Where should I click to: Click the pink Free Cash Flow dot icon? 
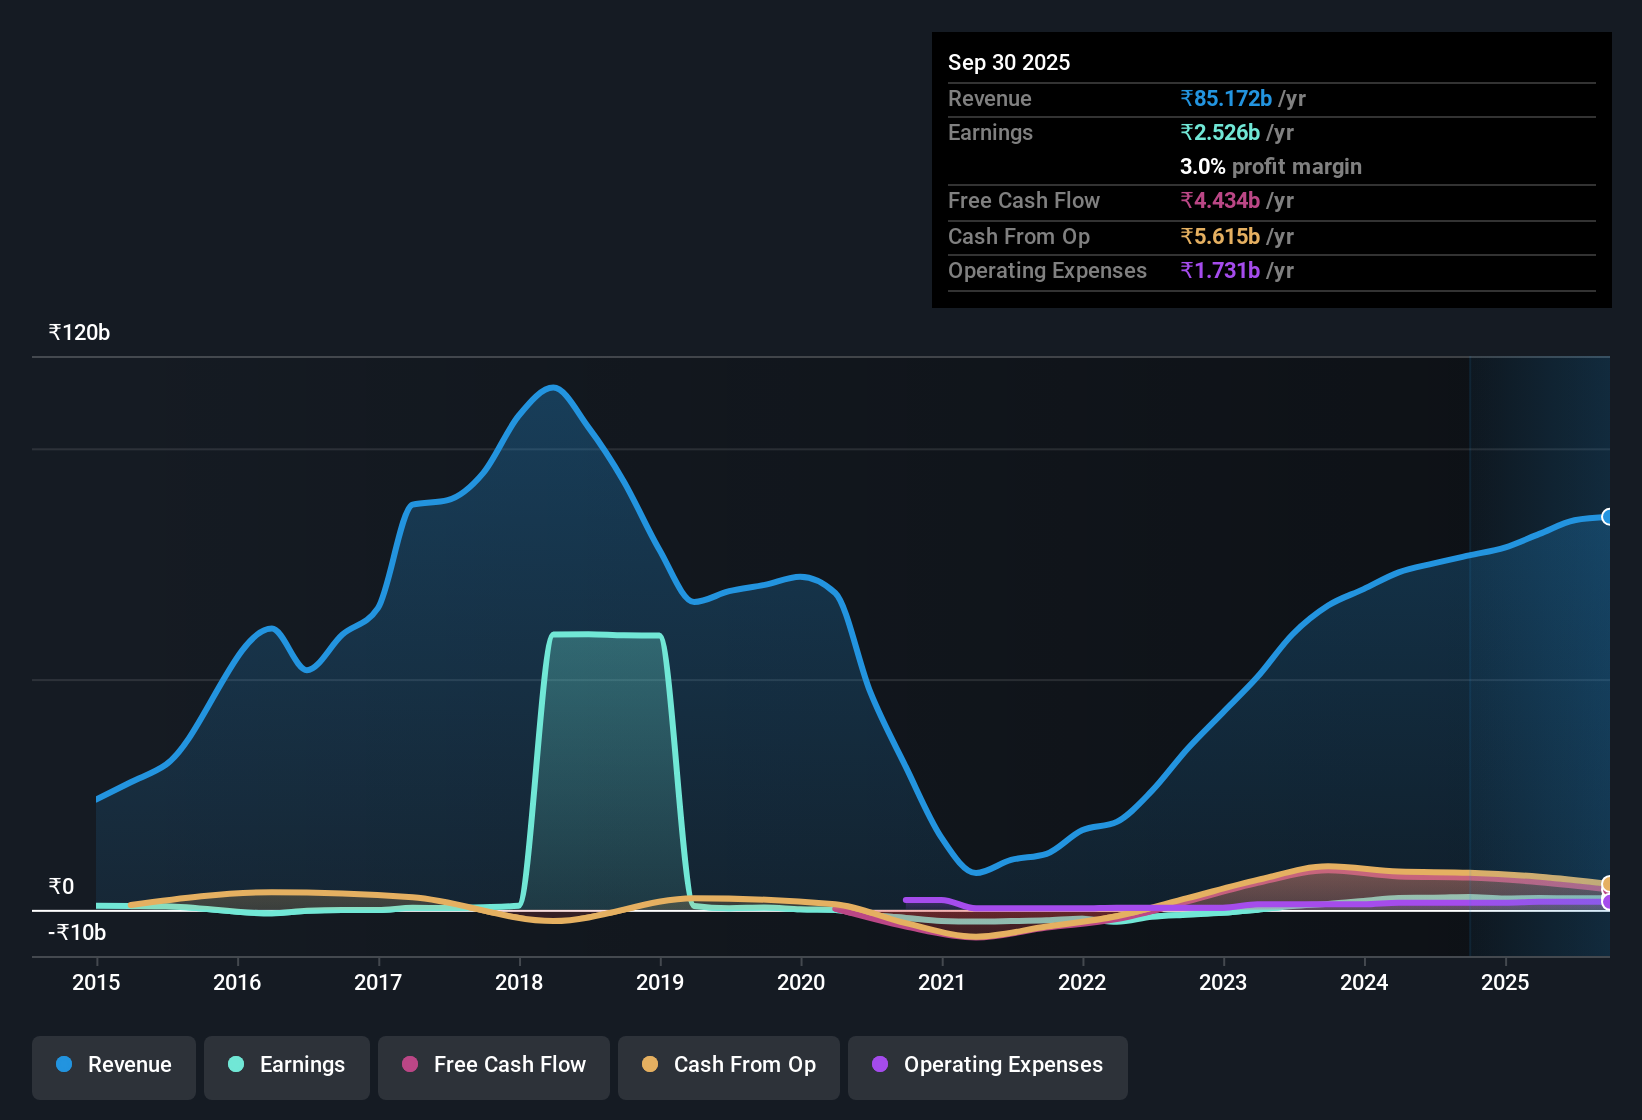click(408, 1065)
